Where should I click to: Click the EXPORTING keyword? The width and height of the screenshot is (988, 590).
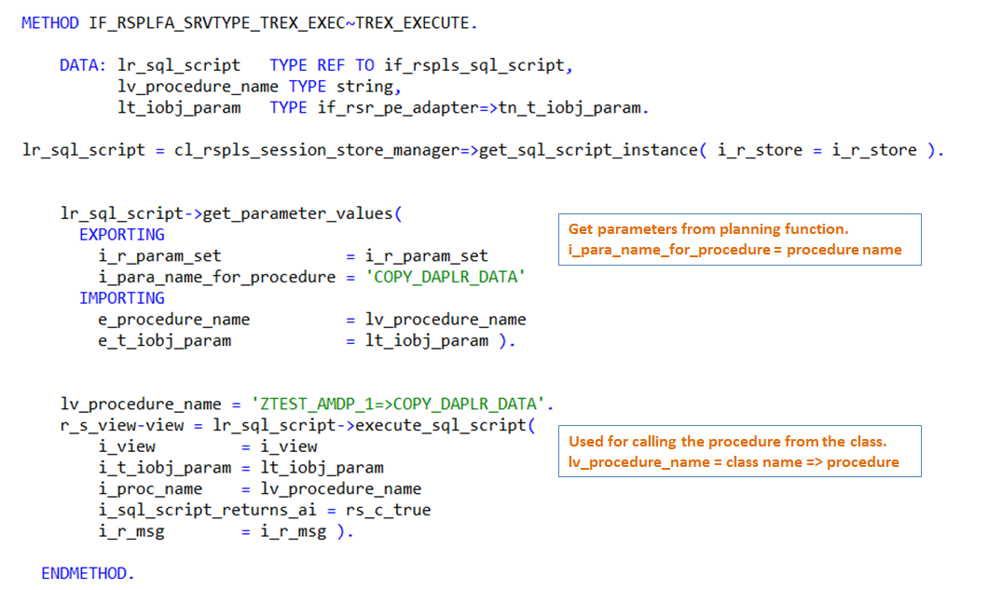[122, 235]
